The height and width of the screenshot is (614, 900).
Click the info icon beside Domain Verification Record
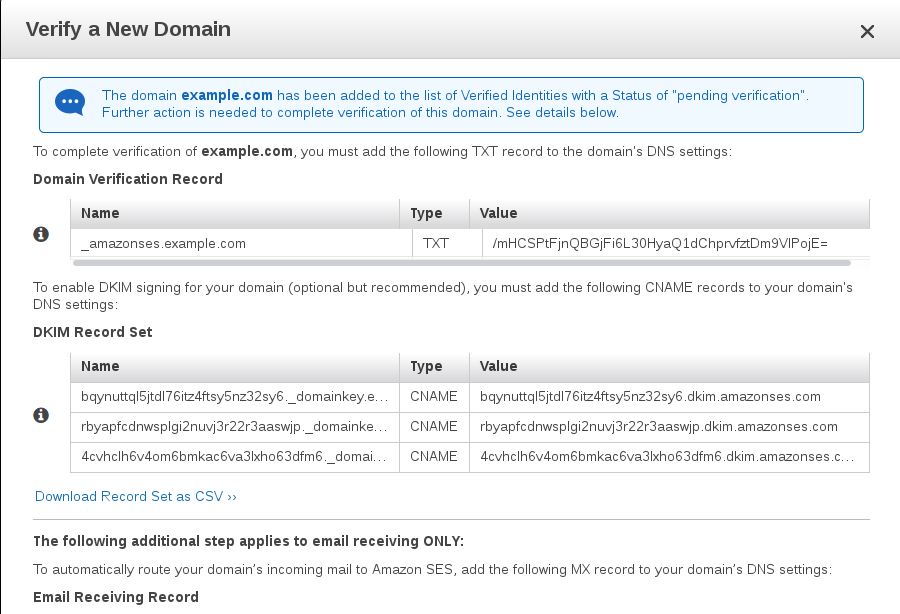(x=41, y=233)
